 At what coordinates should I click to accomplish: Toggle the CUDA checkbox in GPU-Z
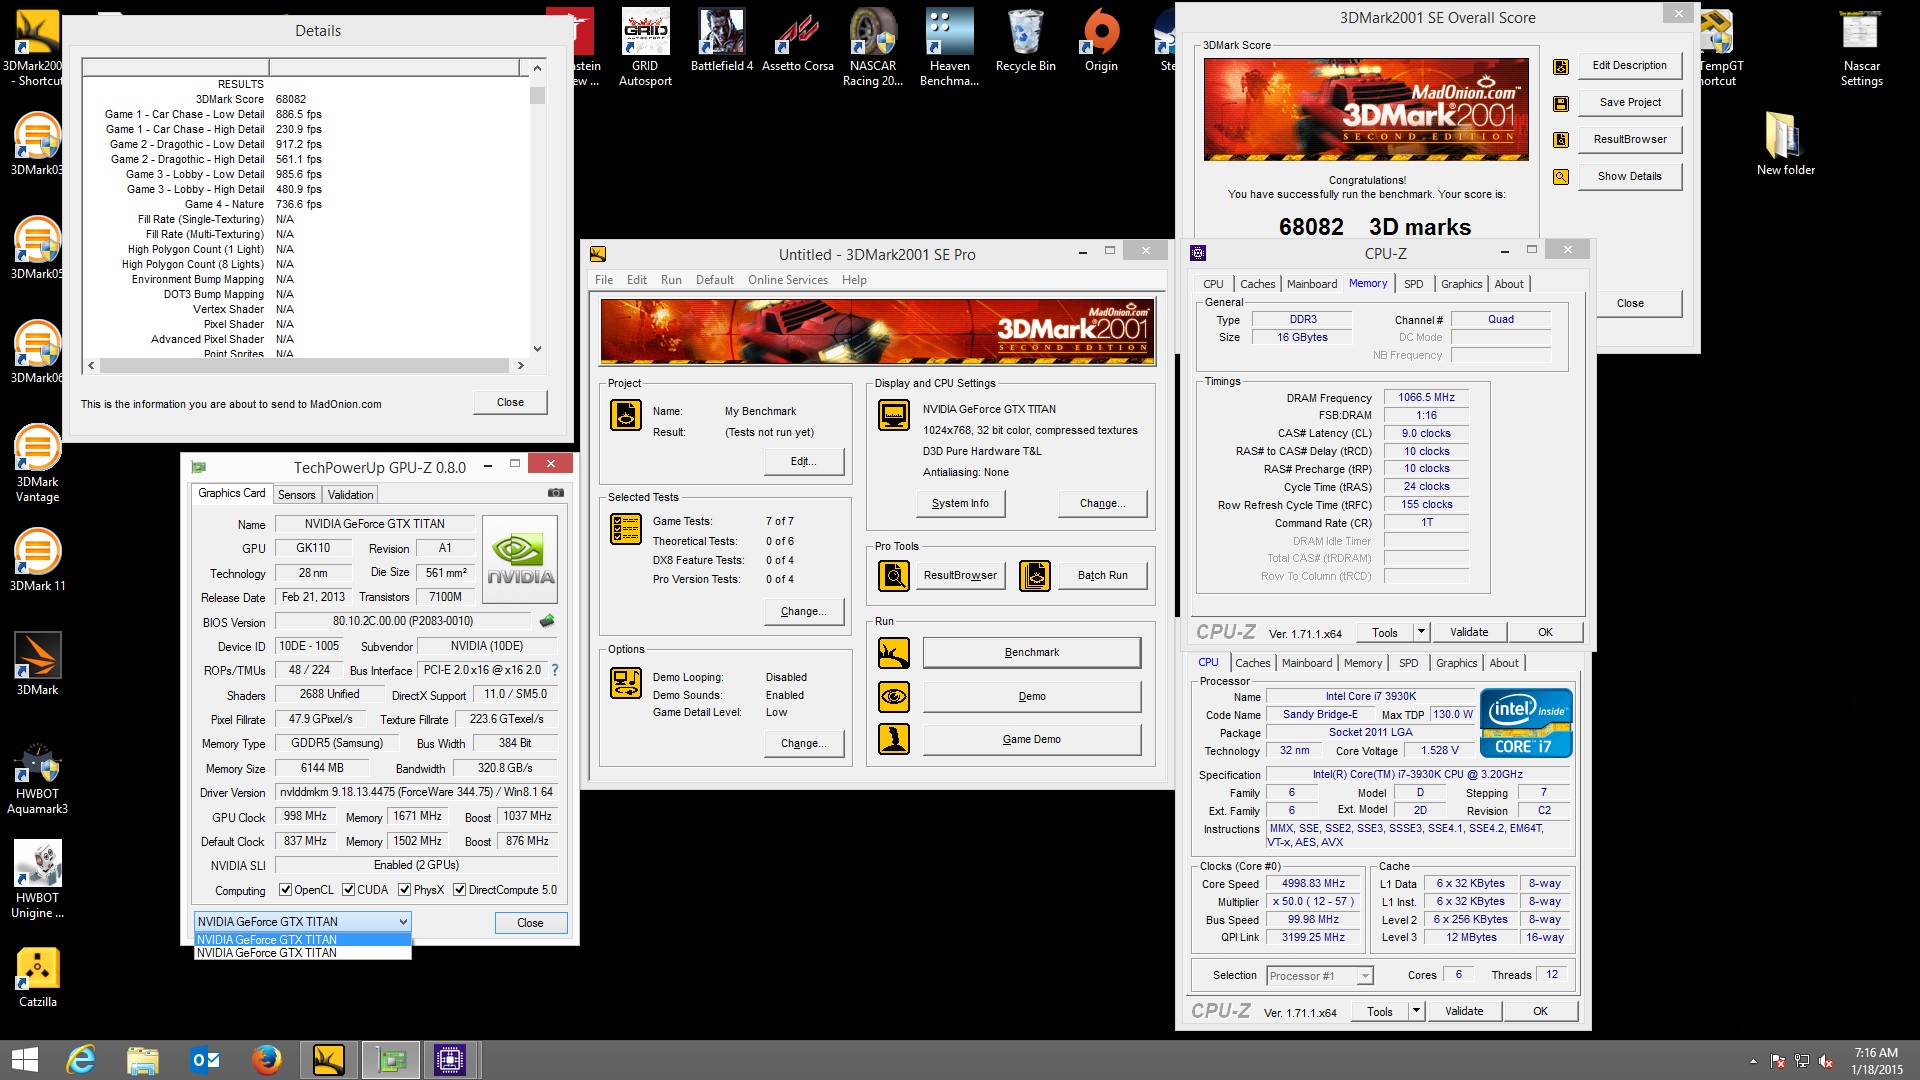348,890
